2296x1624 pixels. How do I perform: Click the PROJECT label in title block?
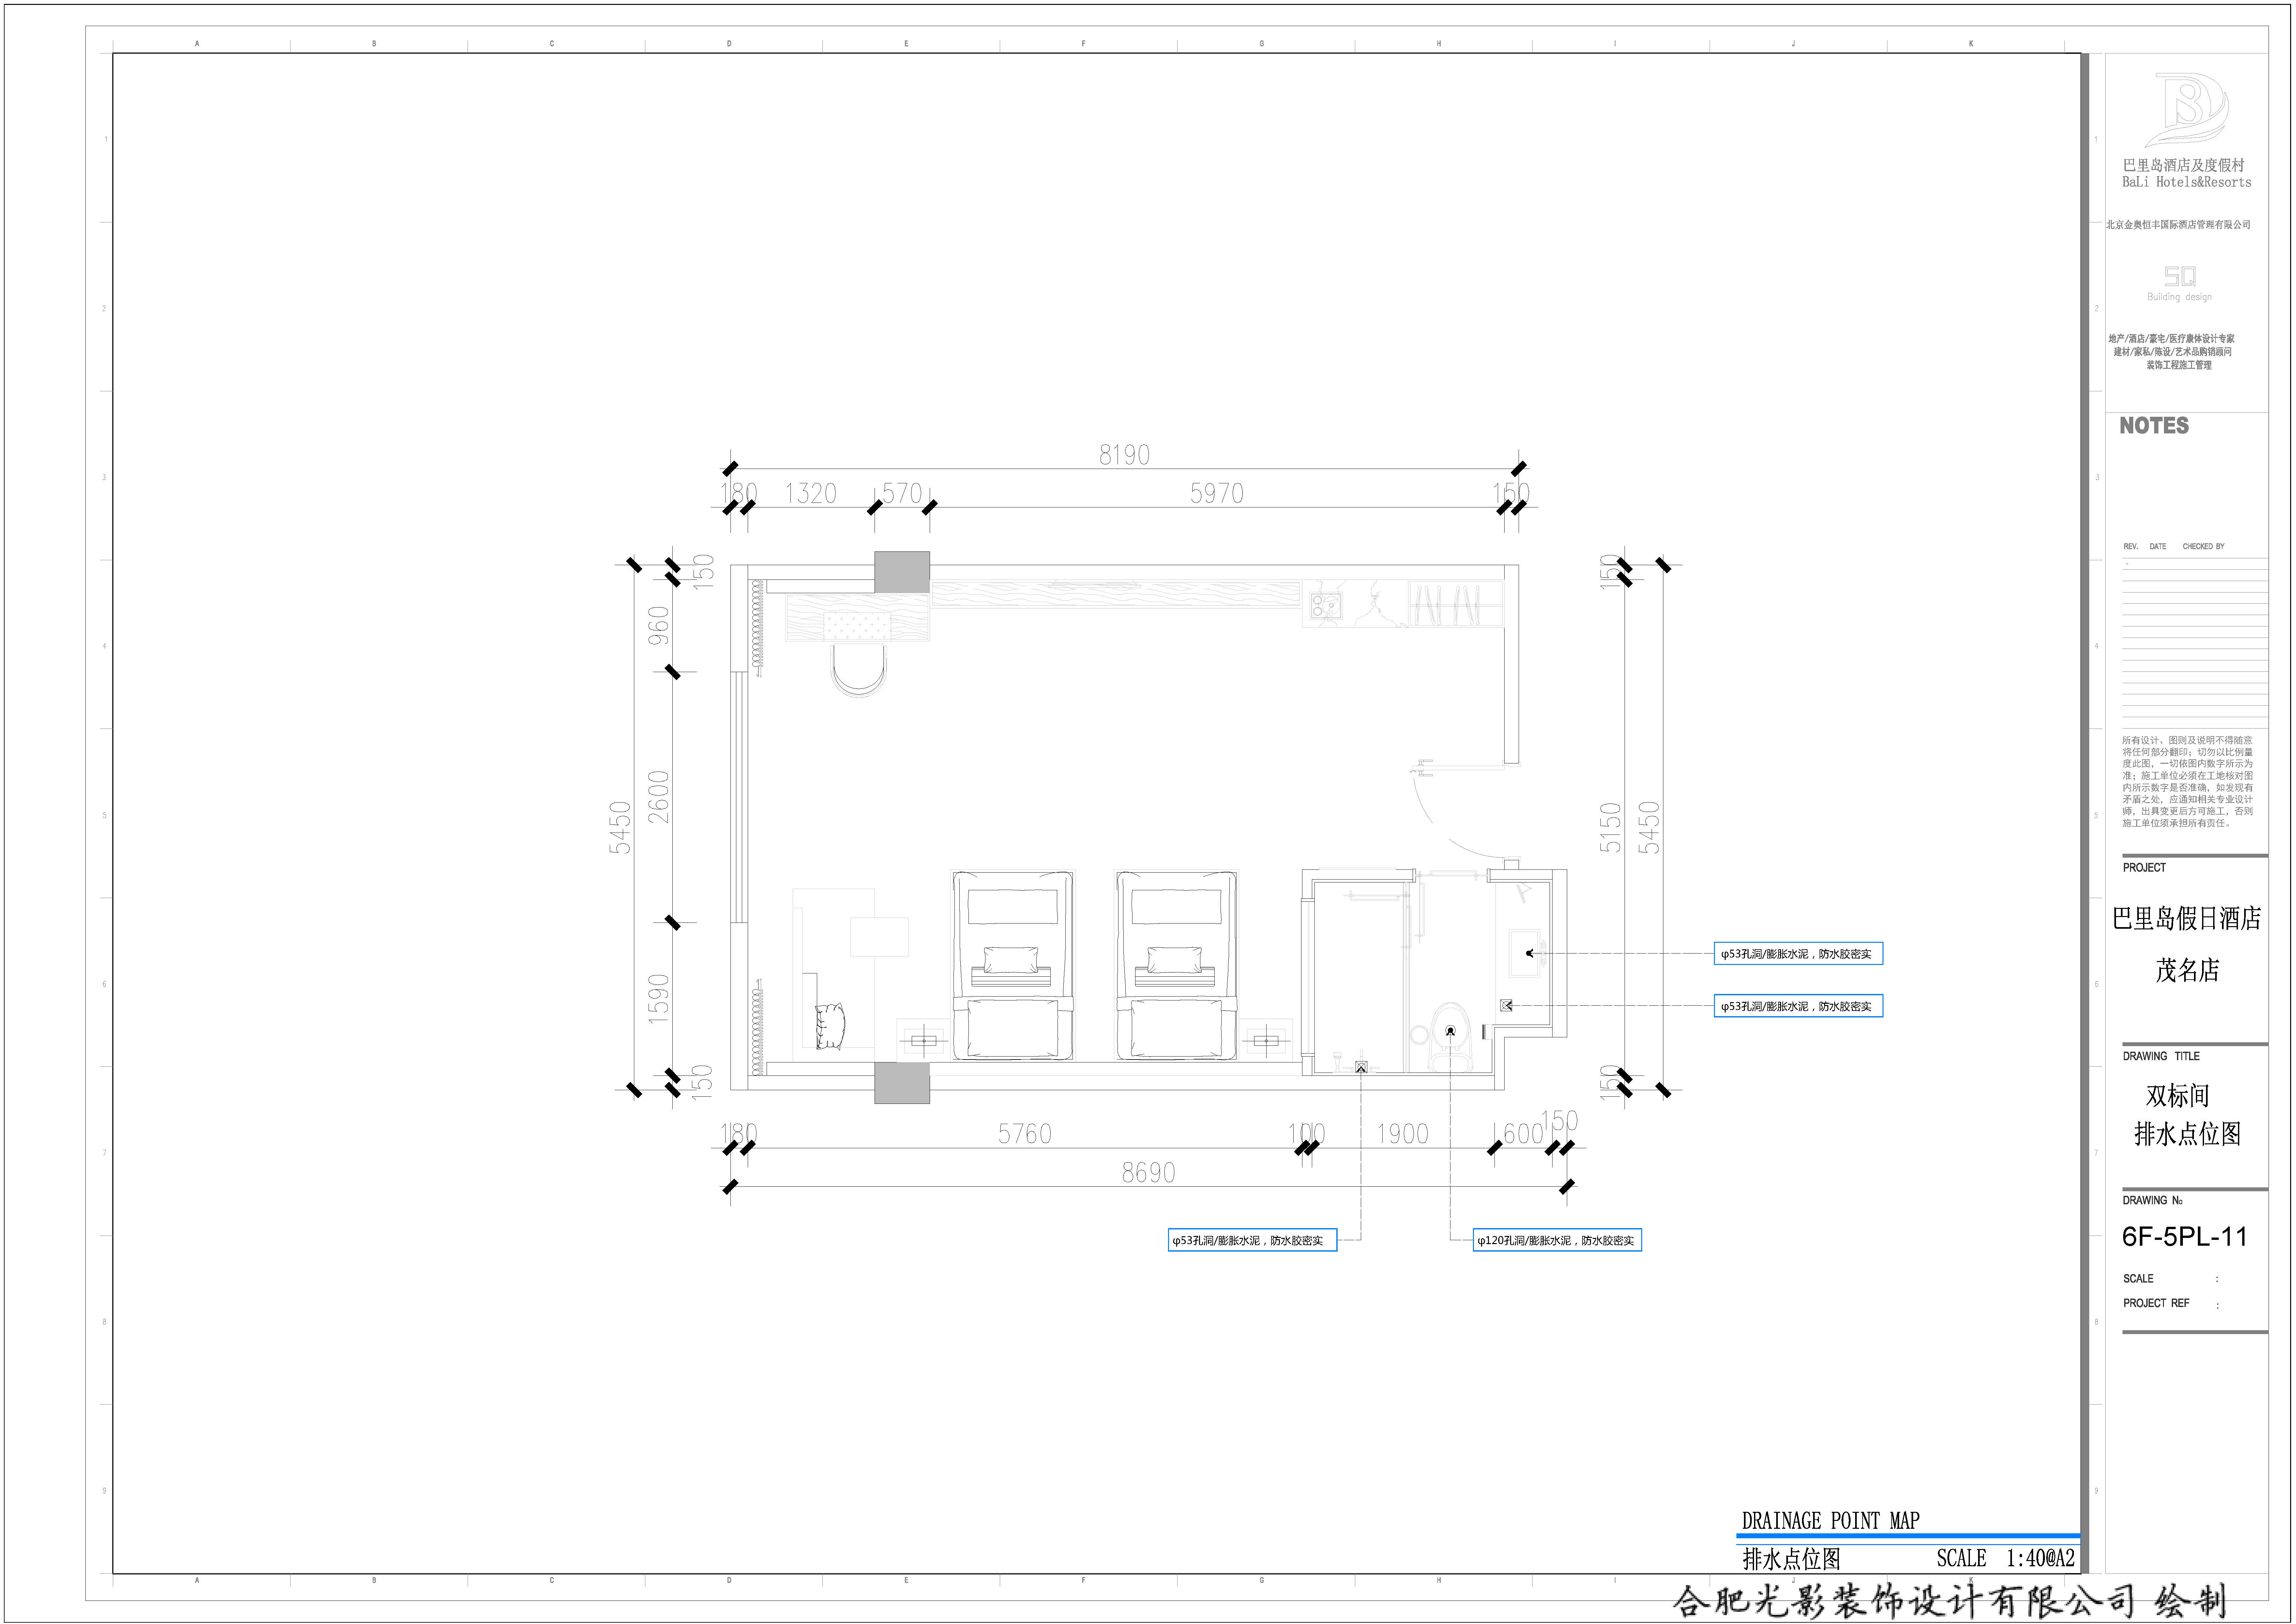tap(2144, 868)
